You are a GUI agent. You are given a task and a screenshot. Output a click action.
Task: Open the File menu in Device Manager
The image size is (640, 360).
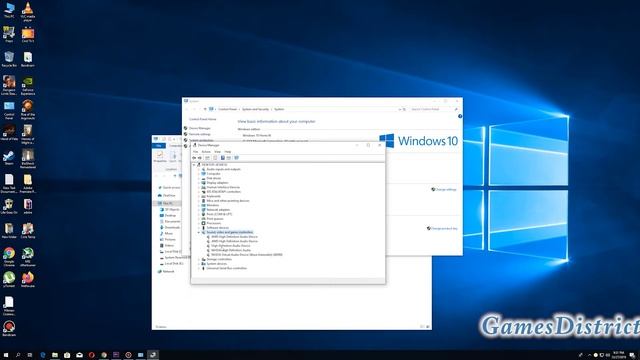tap(196, 152)
